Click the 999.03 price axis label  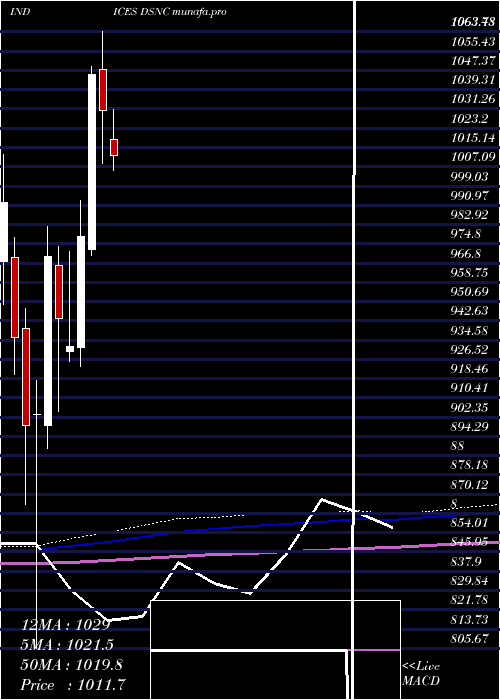click(470, 176)
